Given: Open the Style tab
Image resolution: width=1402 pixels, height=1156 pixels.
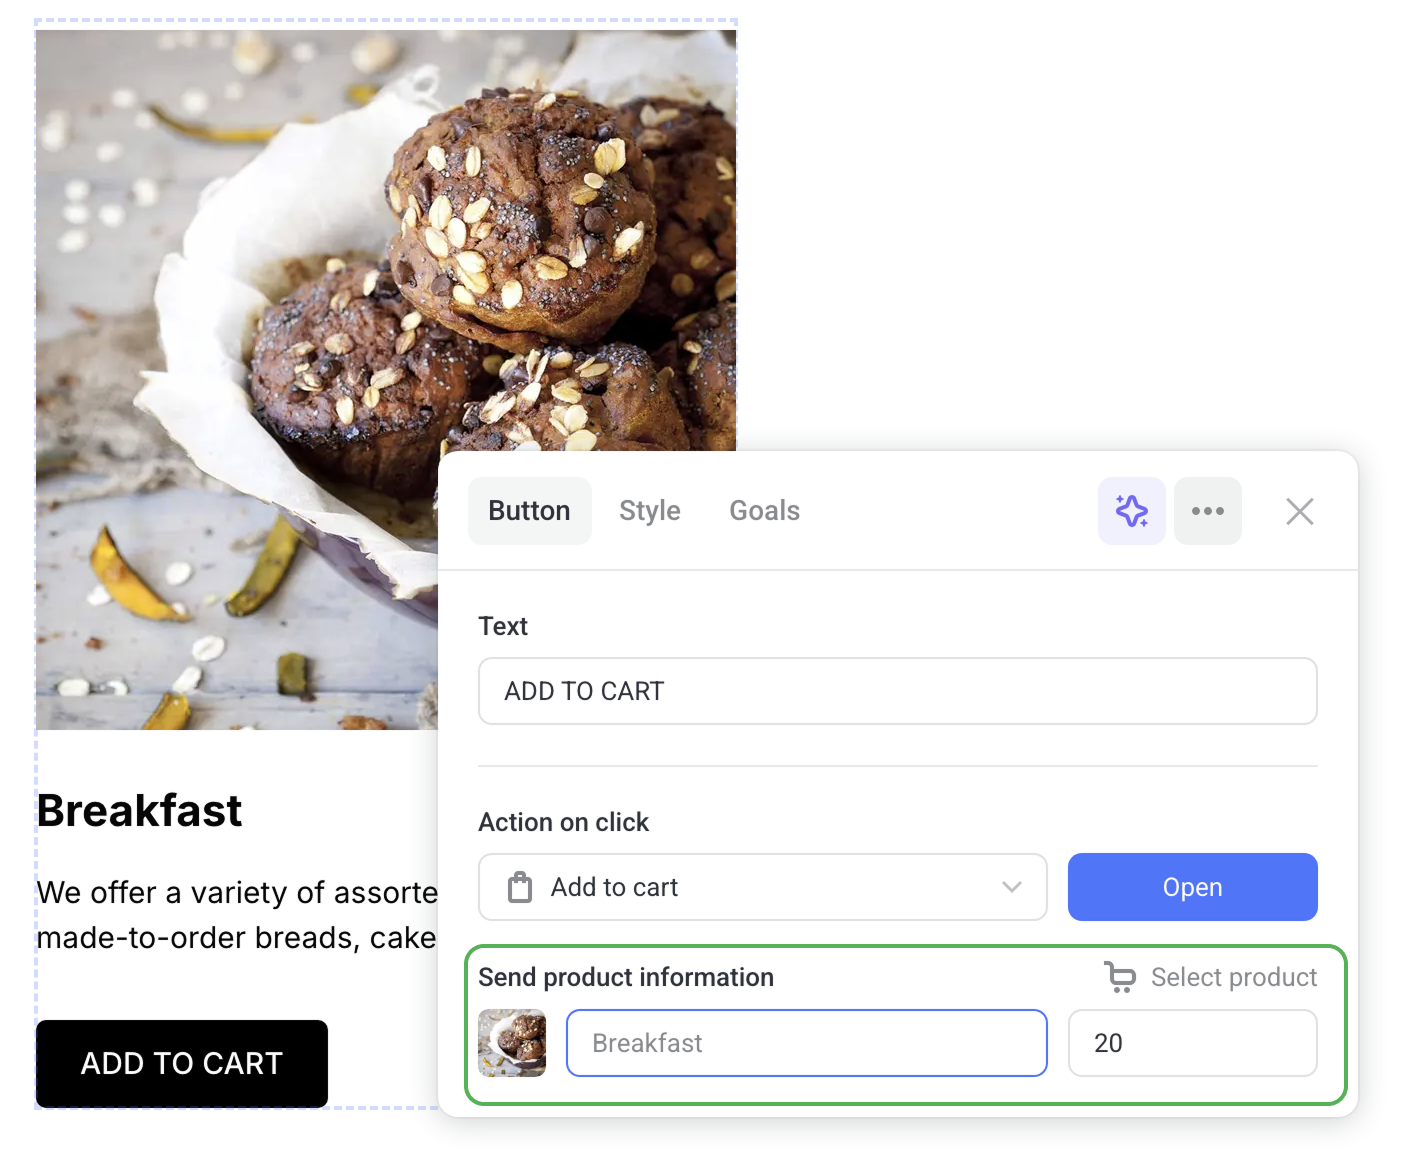Looking at the screenshot, I should [649, 511].
